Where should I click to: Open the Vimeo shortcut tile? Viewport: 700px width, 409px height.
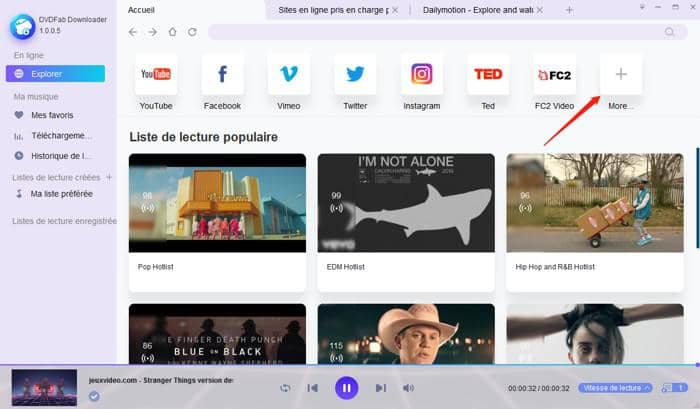point(289,74)
